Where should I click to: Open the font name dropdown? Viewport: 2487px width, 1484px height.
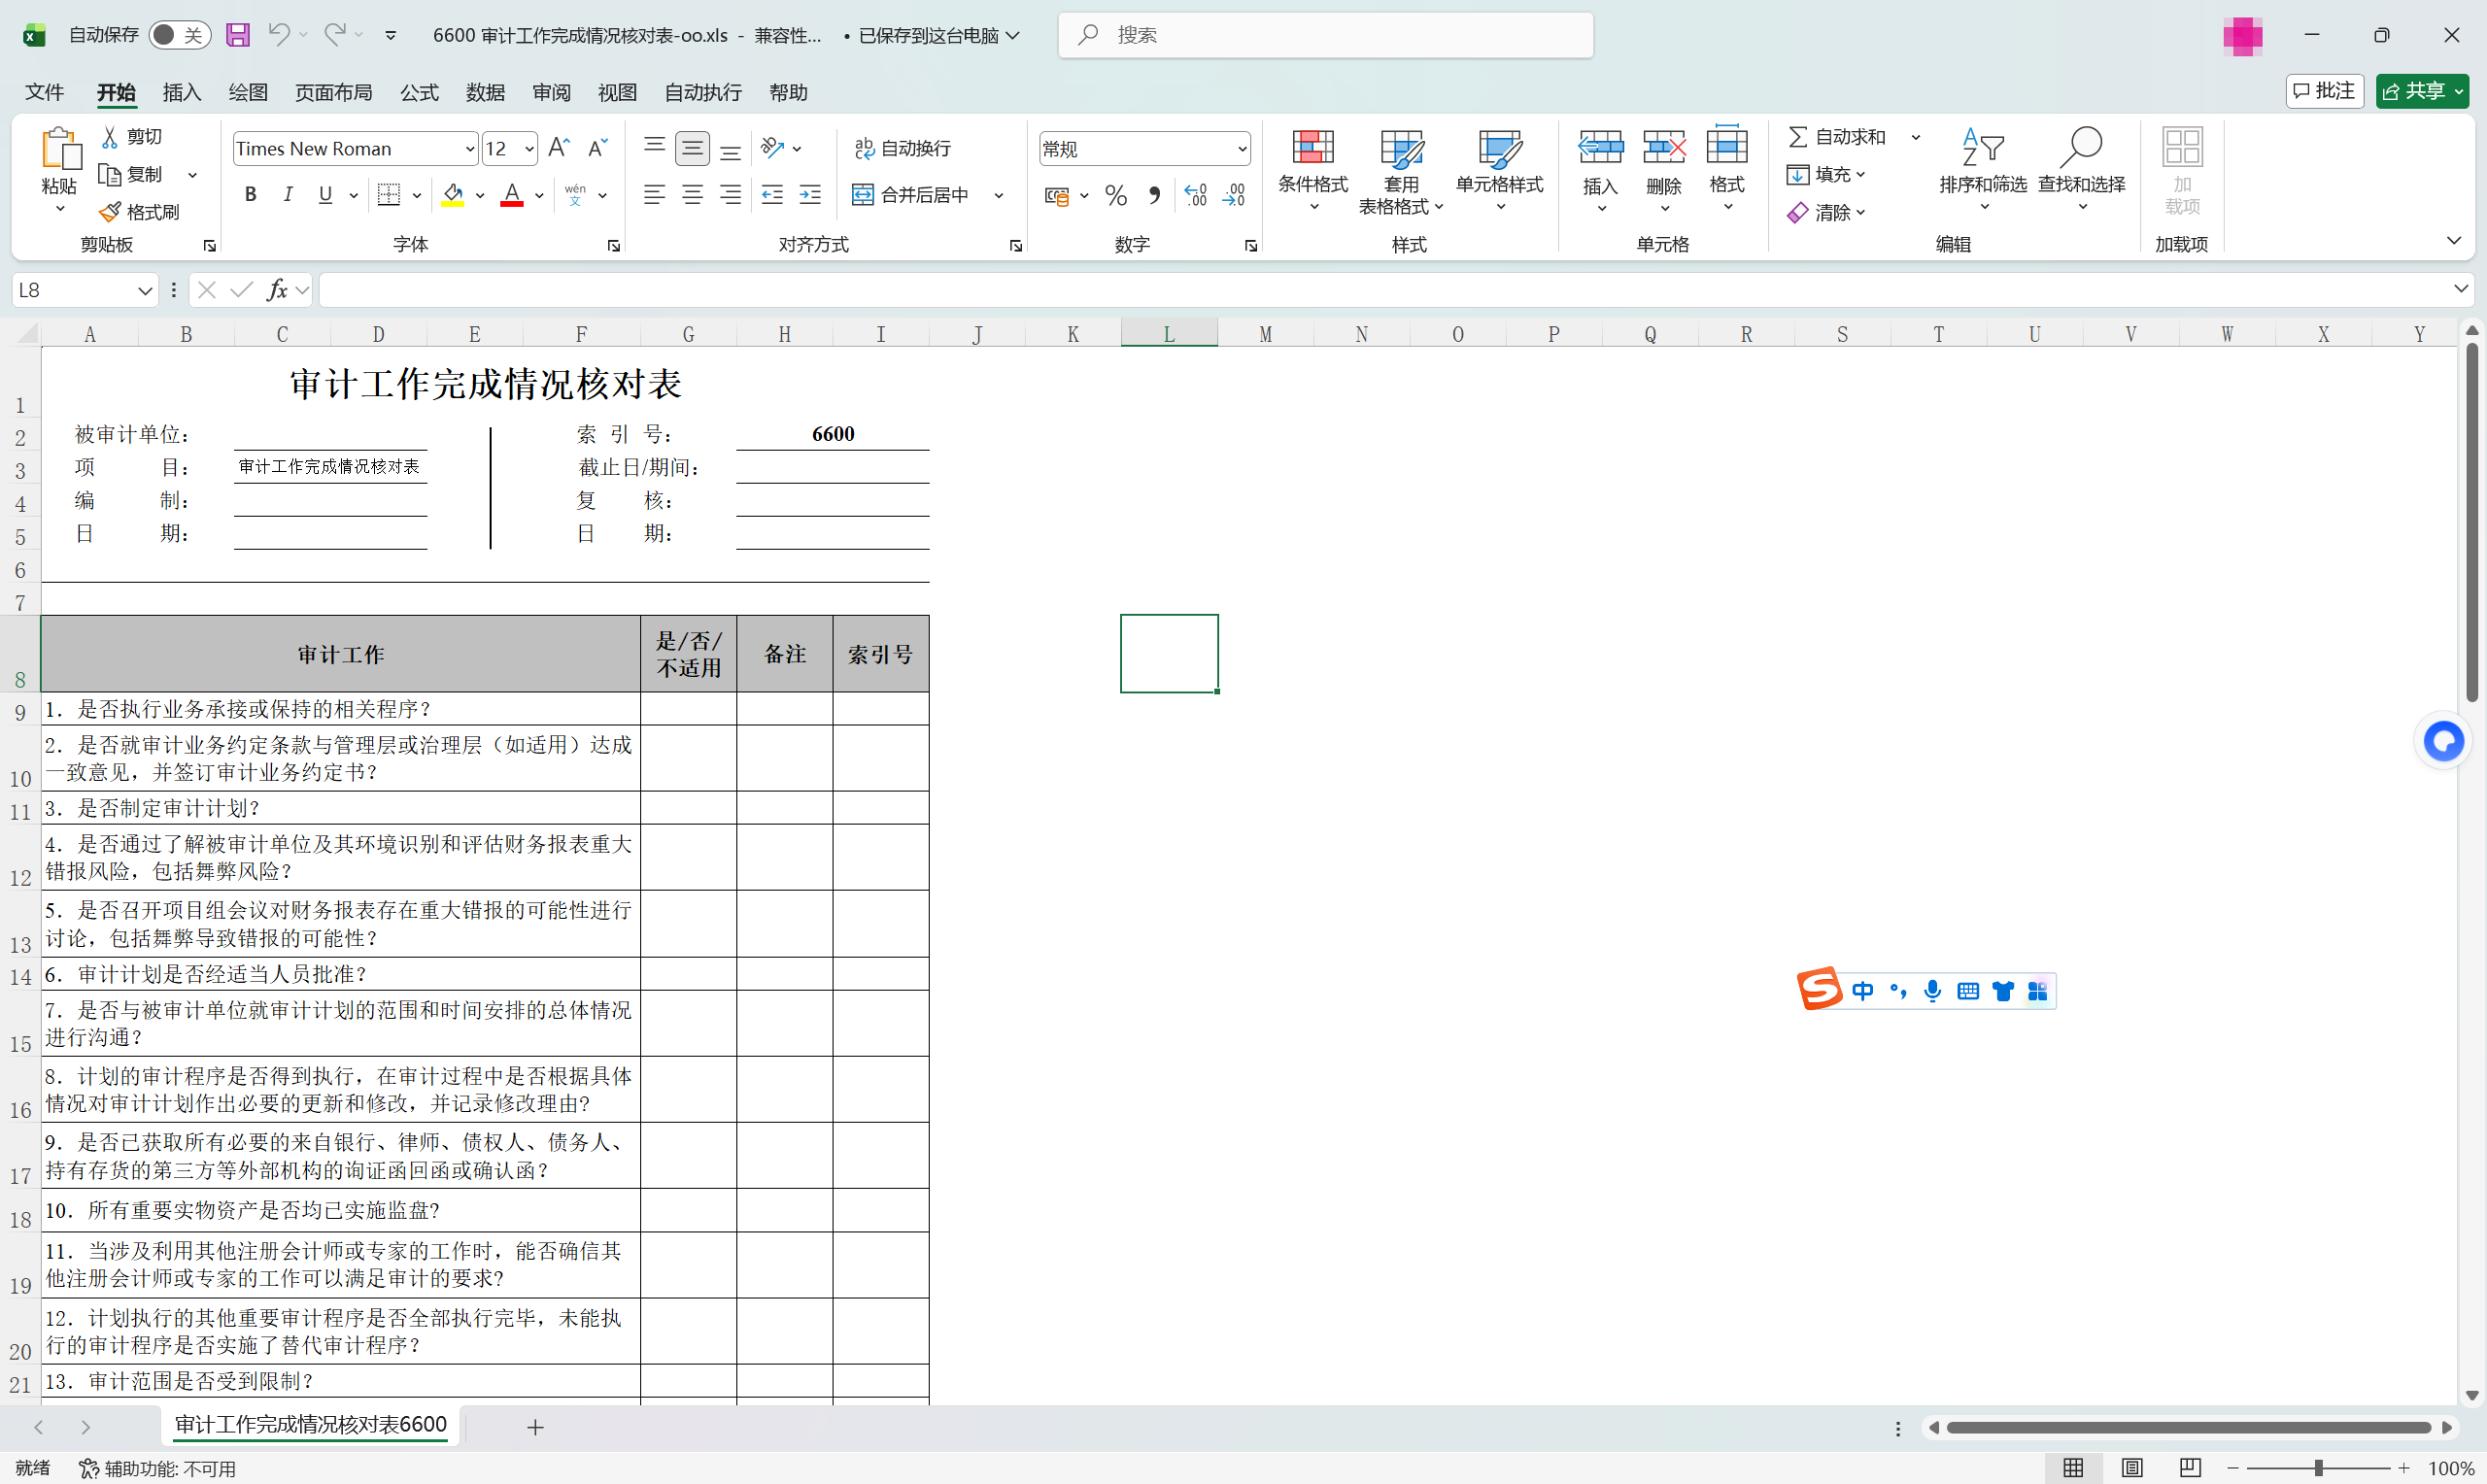point(469,149)
